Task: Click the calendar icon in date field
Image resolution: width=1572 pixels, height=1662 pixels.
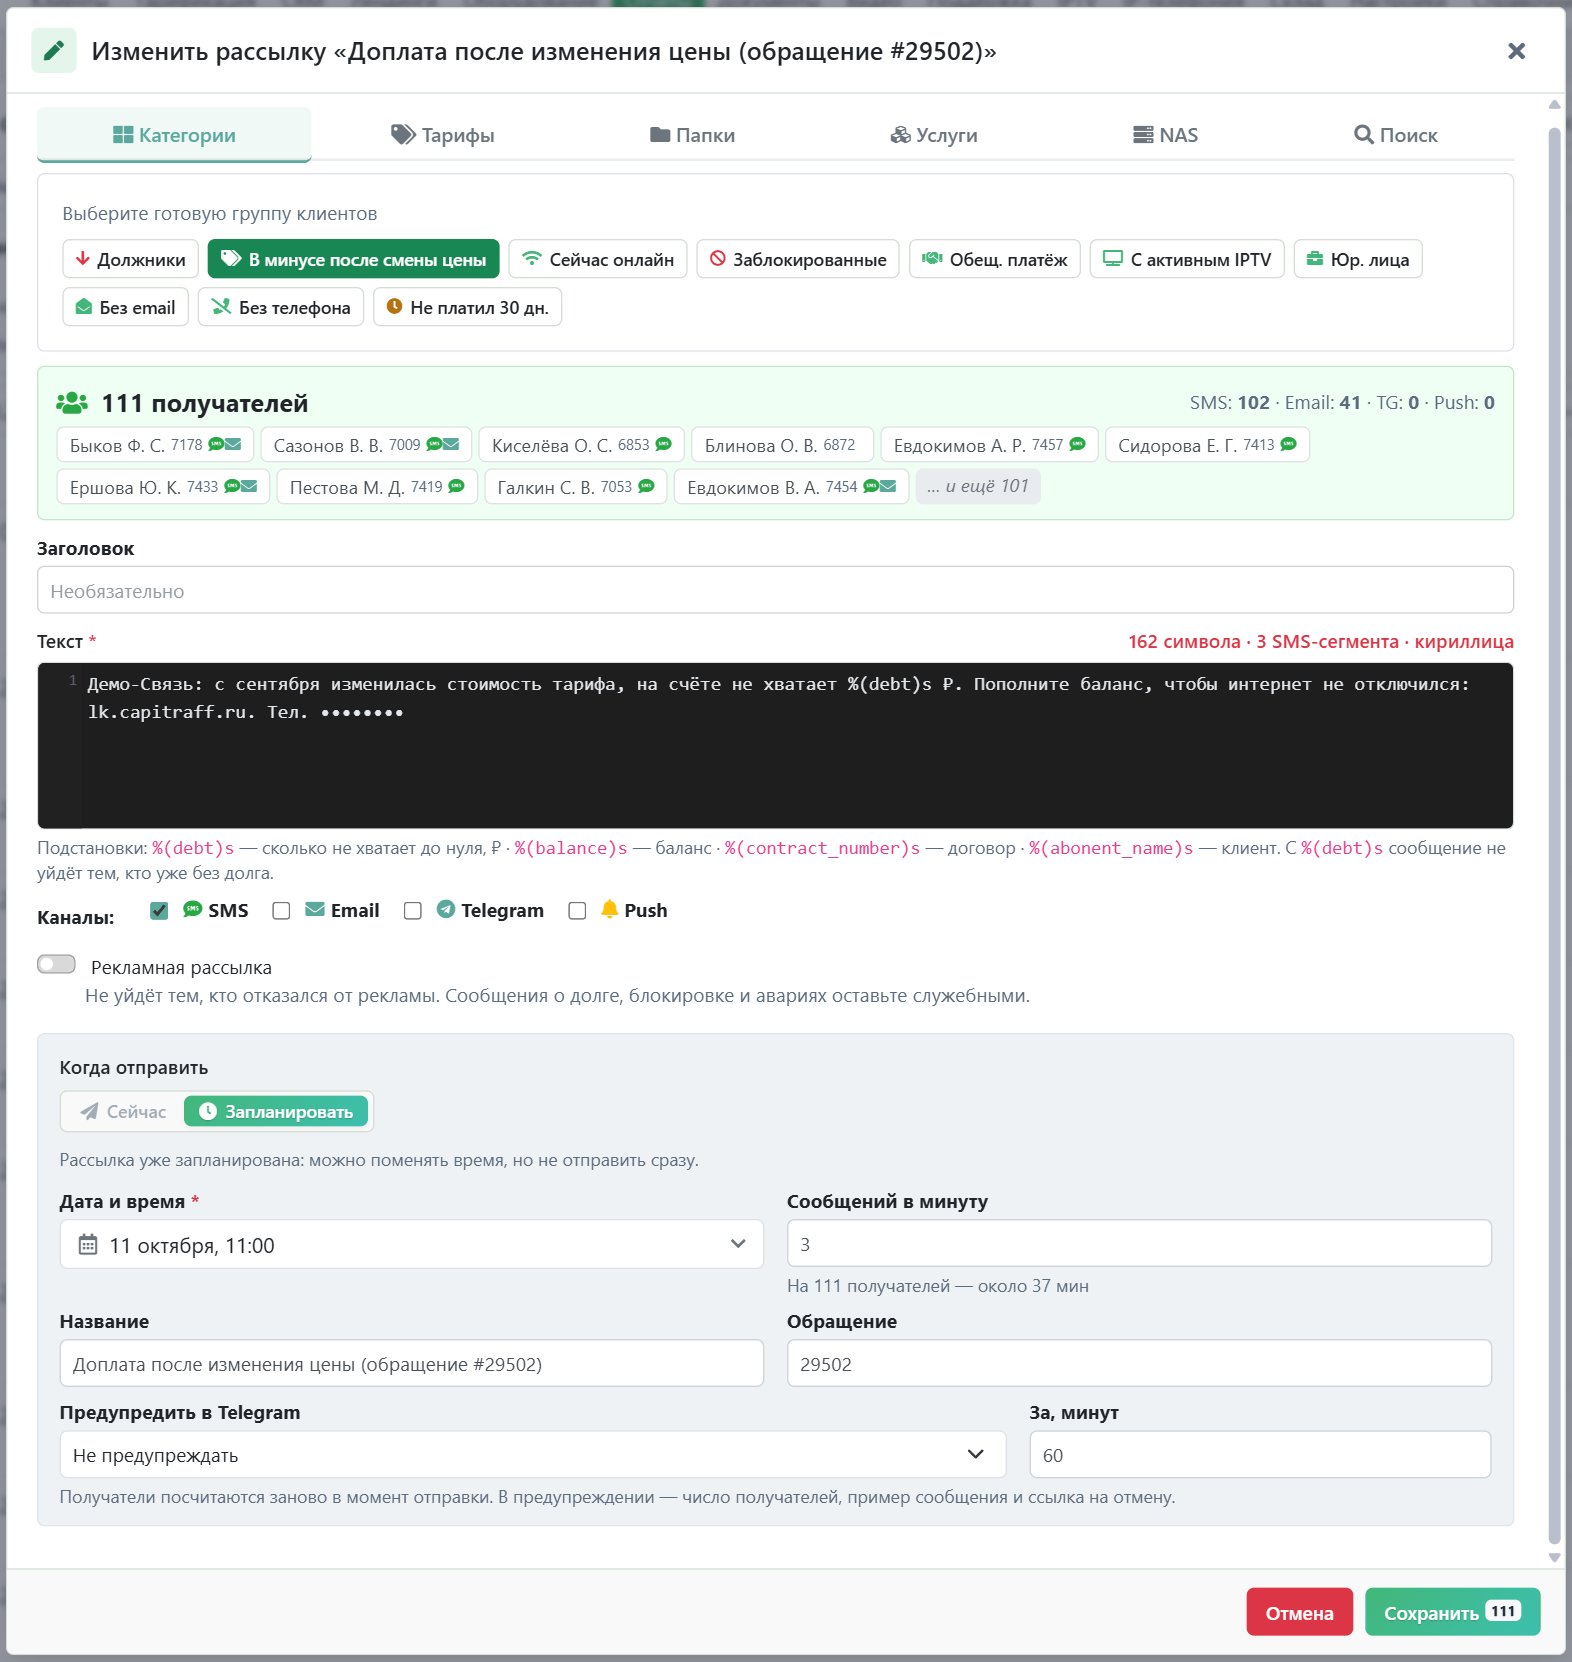Action: coord(88,1244)
